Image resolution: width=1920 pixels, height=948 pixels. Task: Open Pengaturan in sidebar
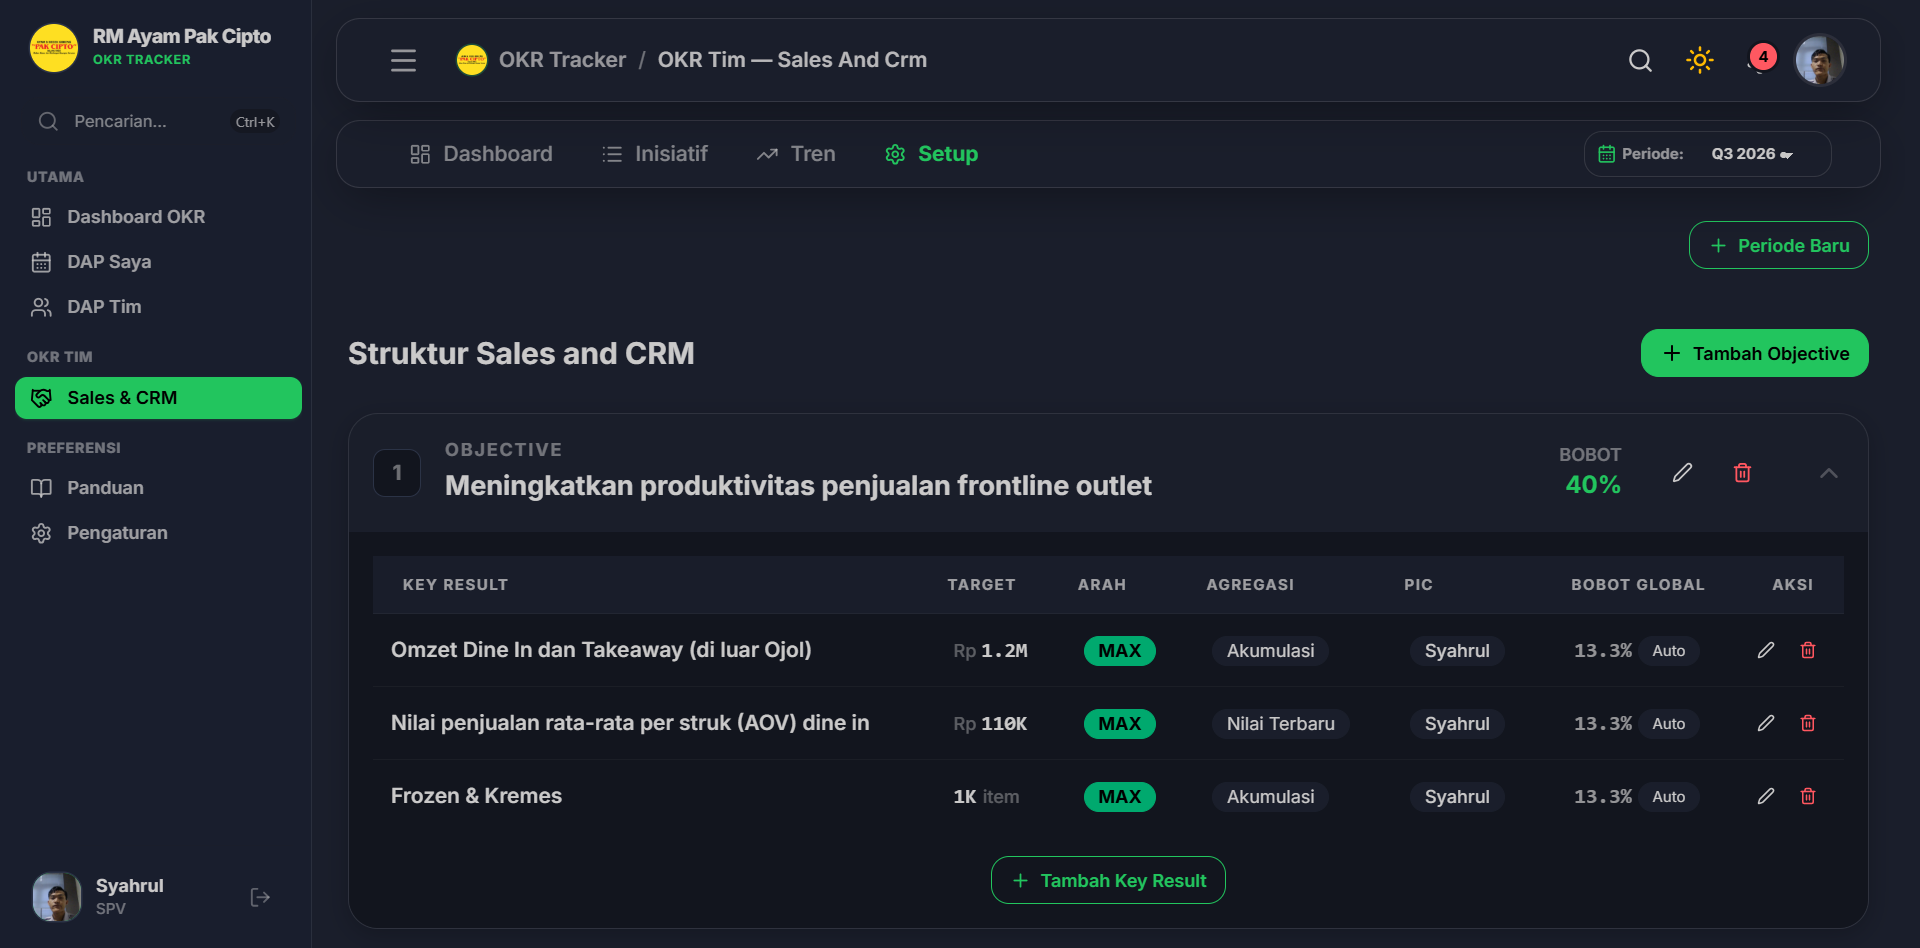coord(158,533)
